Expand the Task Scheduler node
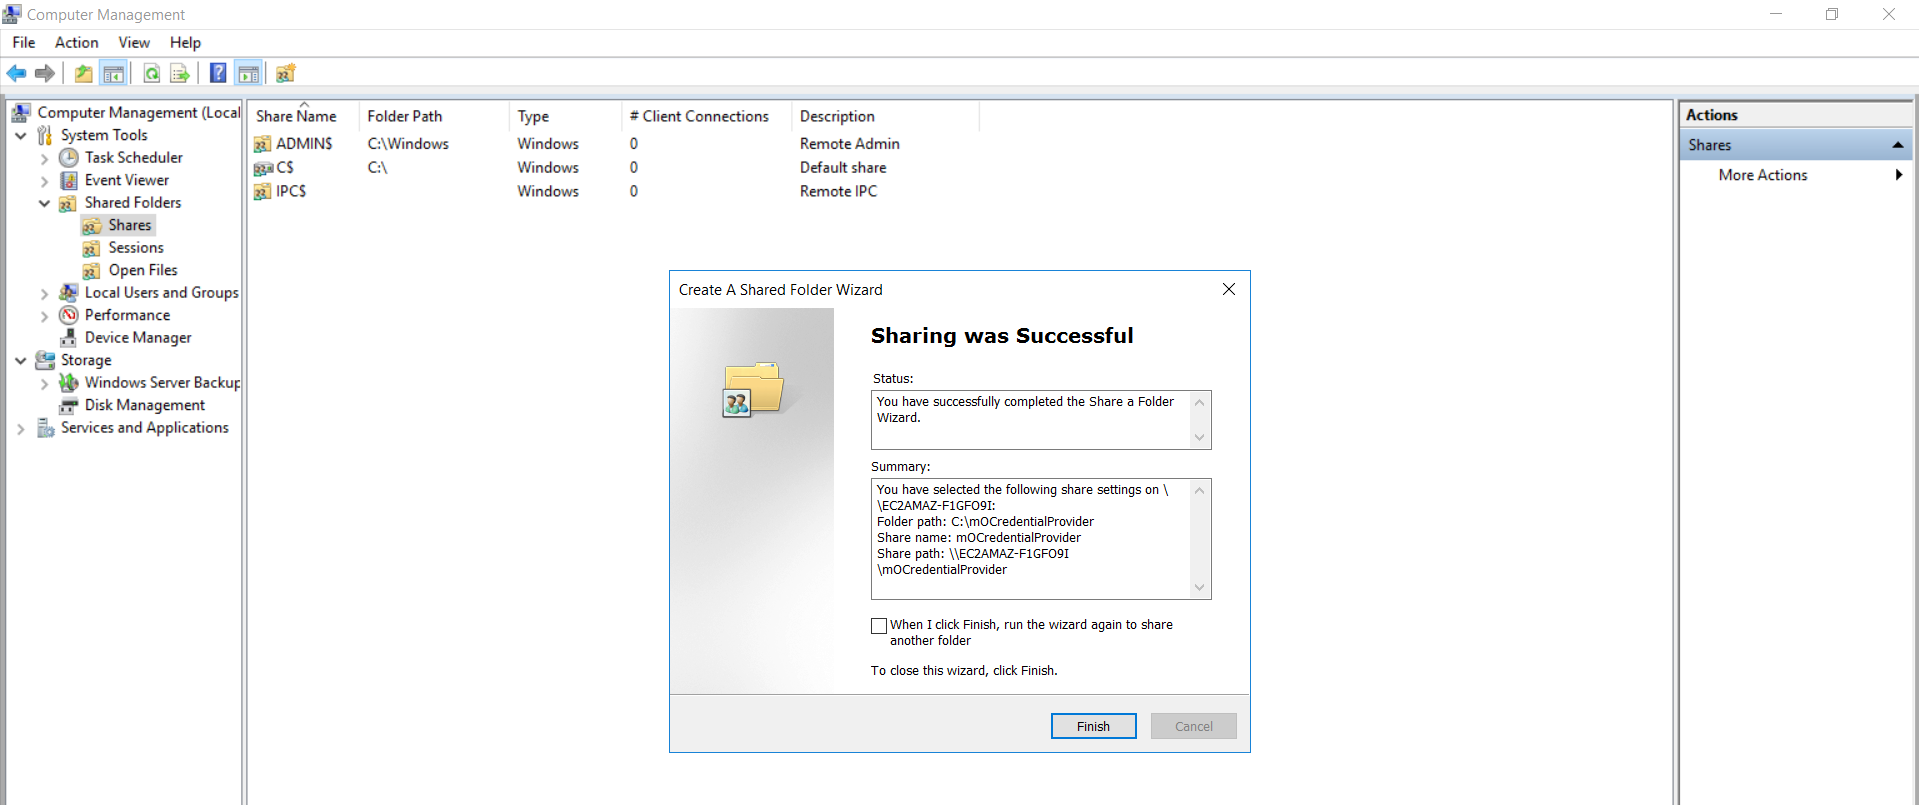Screen dimensions: 1919x805 point(44,158)
